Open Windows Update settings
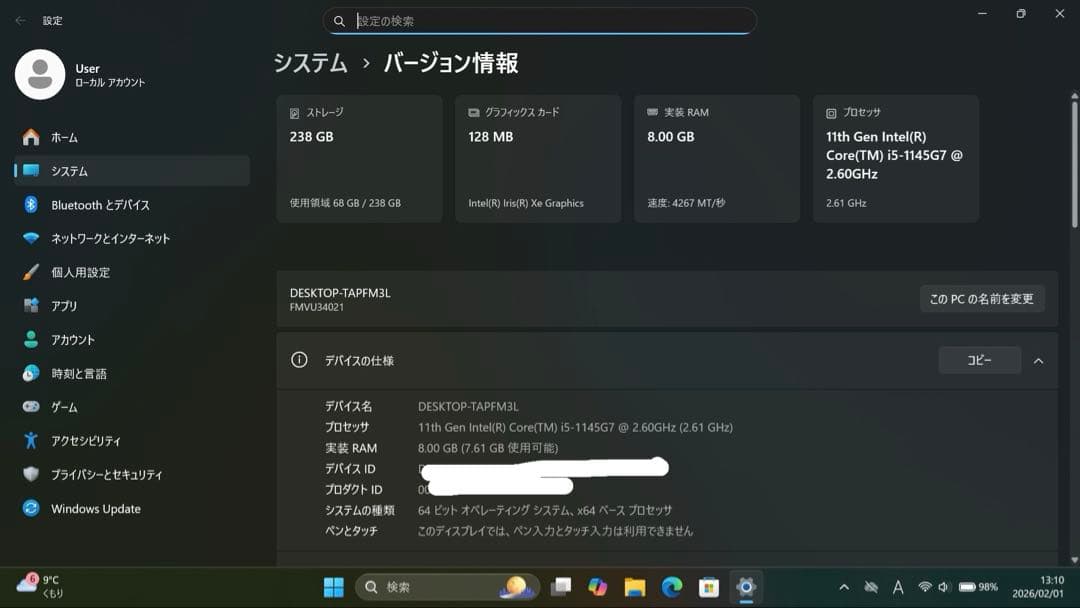This screenshot has width=1080, height=608. coord(95,509)
